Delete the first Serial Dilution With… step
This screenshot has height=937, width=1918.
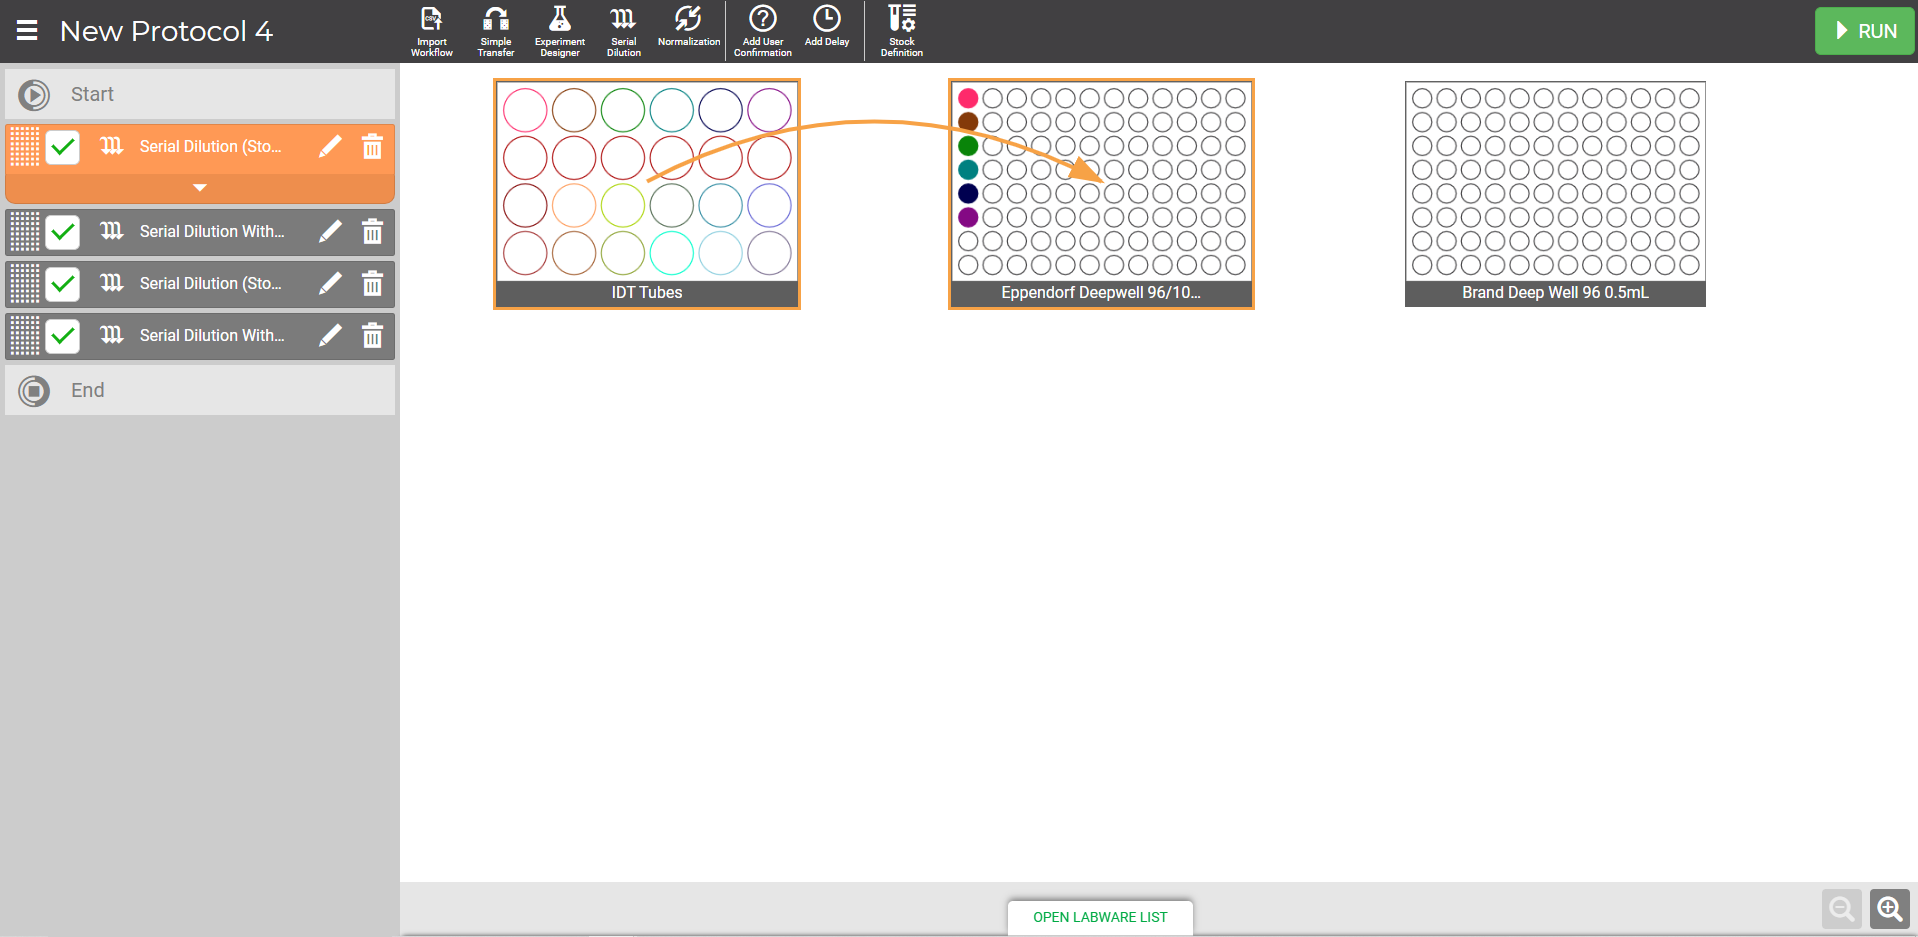[x=372, y=232]
